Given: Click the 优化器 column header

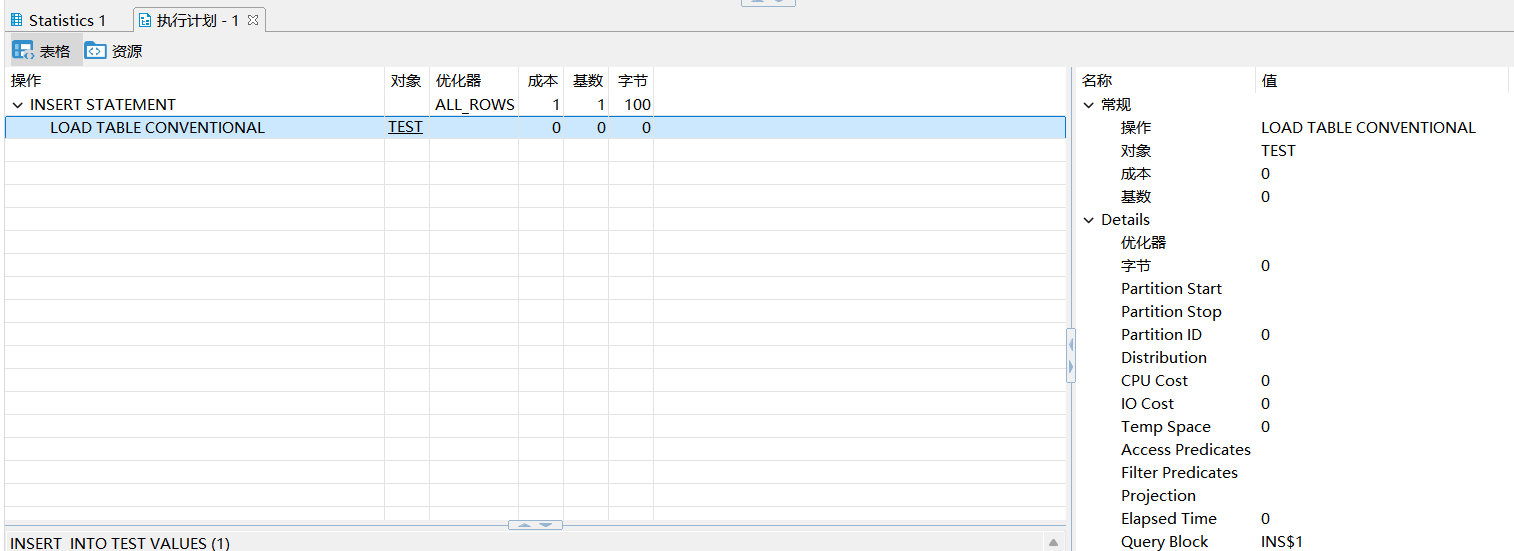Looking at the screenshot, I should [x=458, y=81].
